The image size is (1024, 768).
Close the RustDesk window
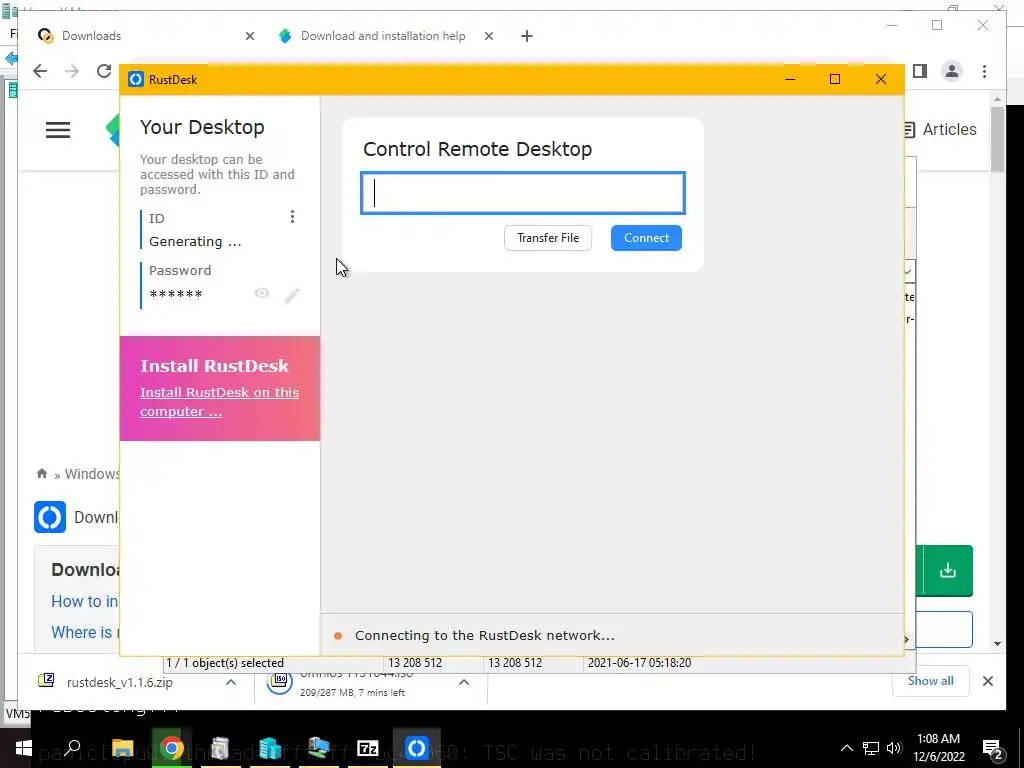point(880,79)
